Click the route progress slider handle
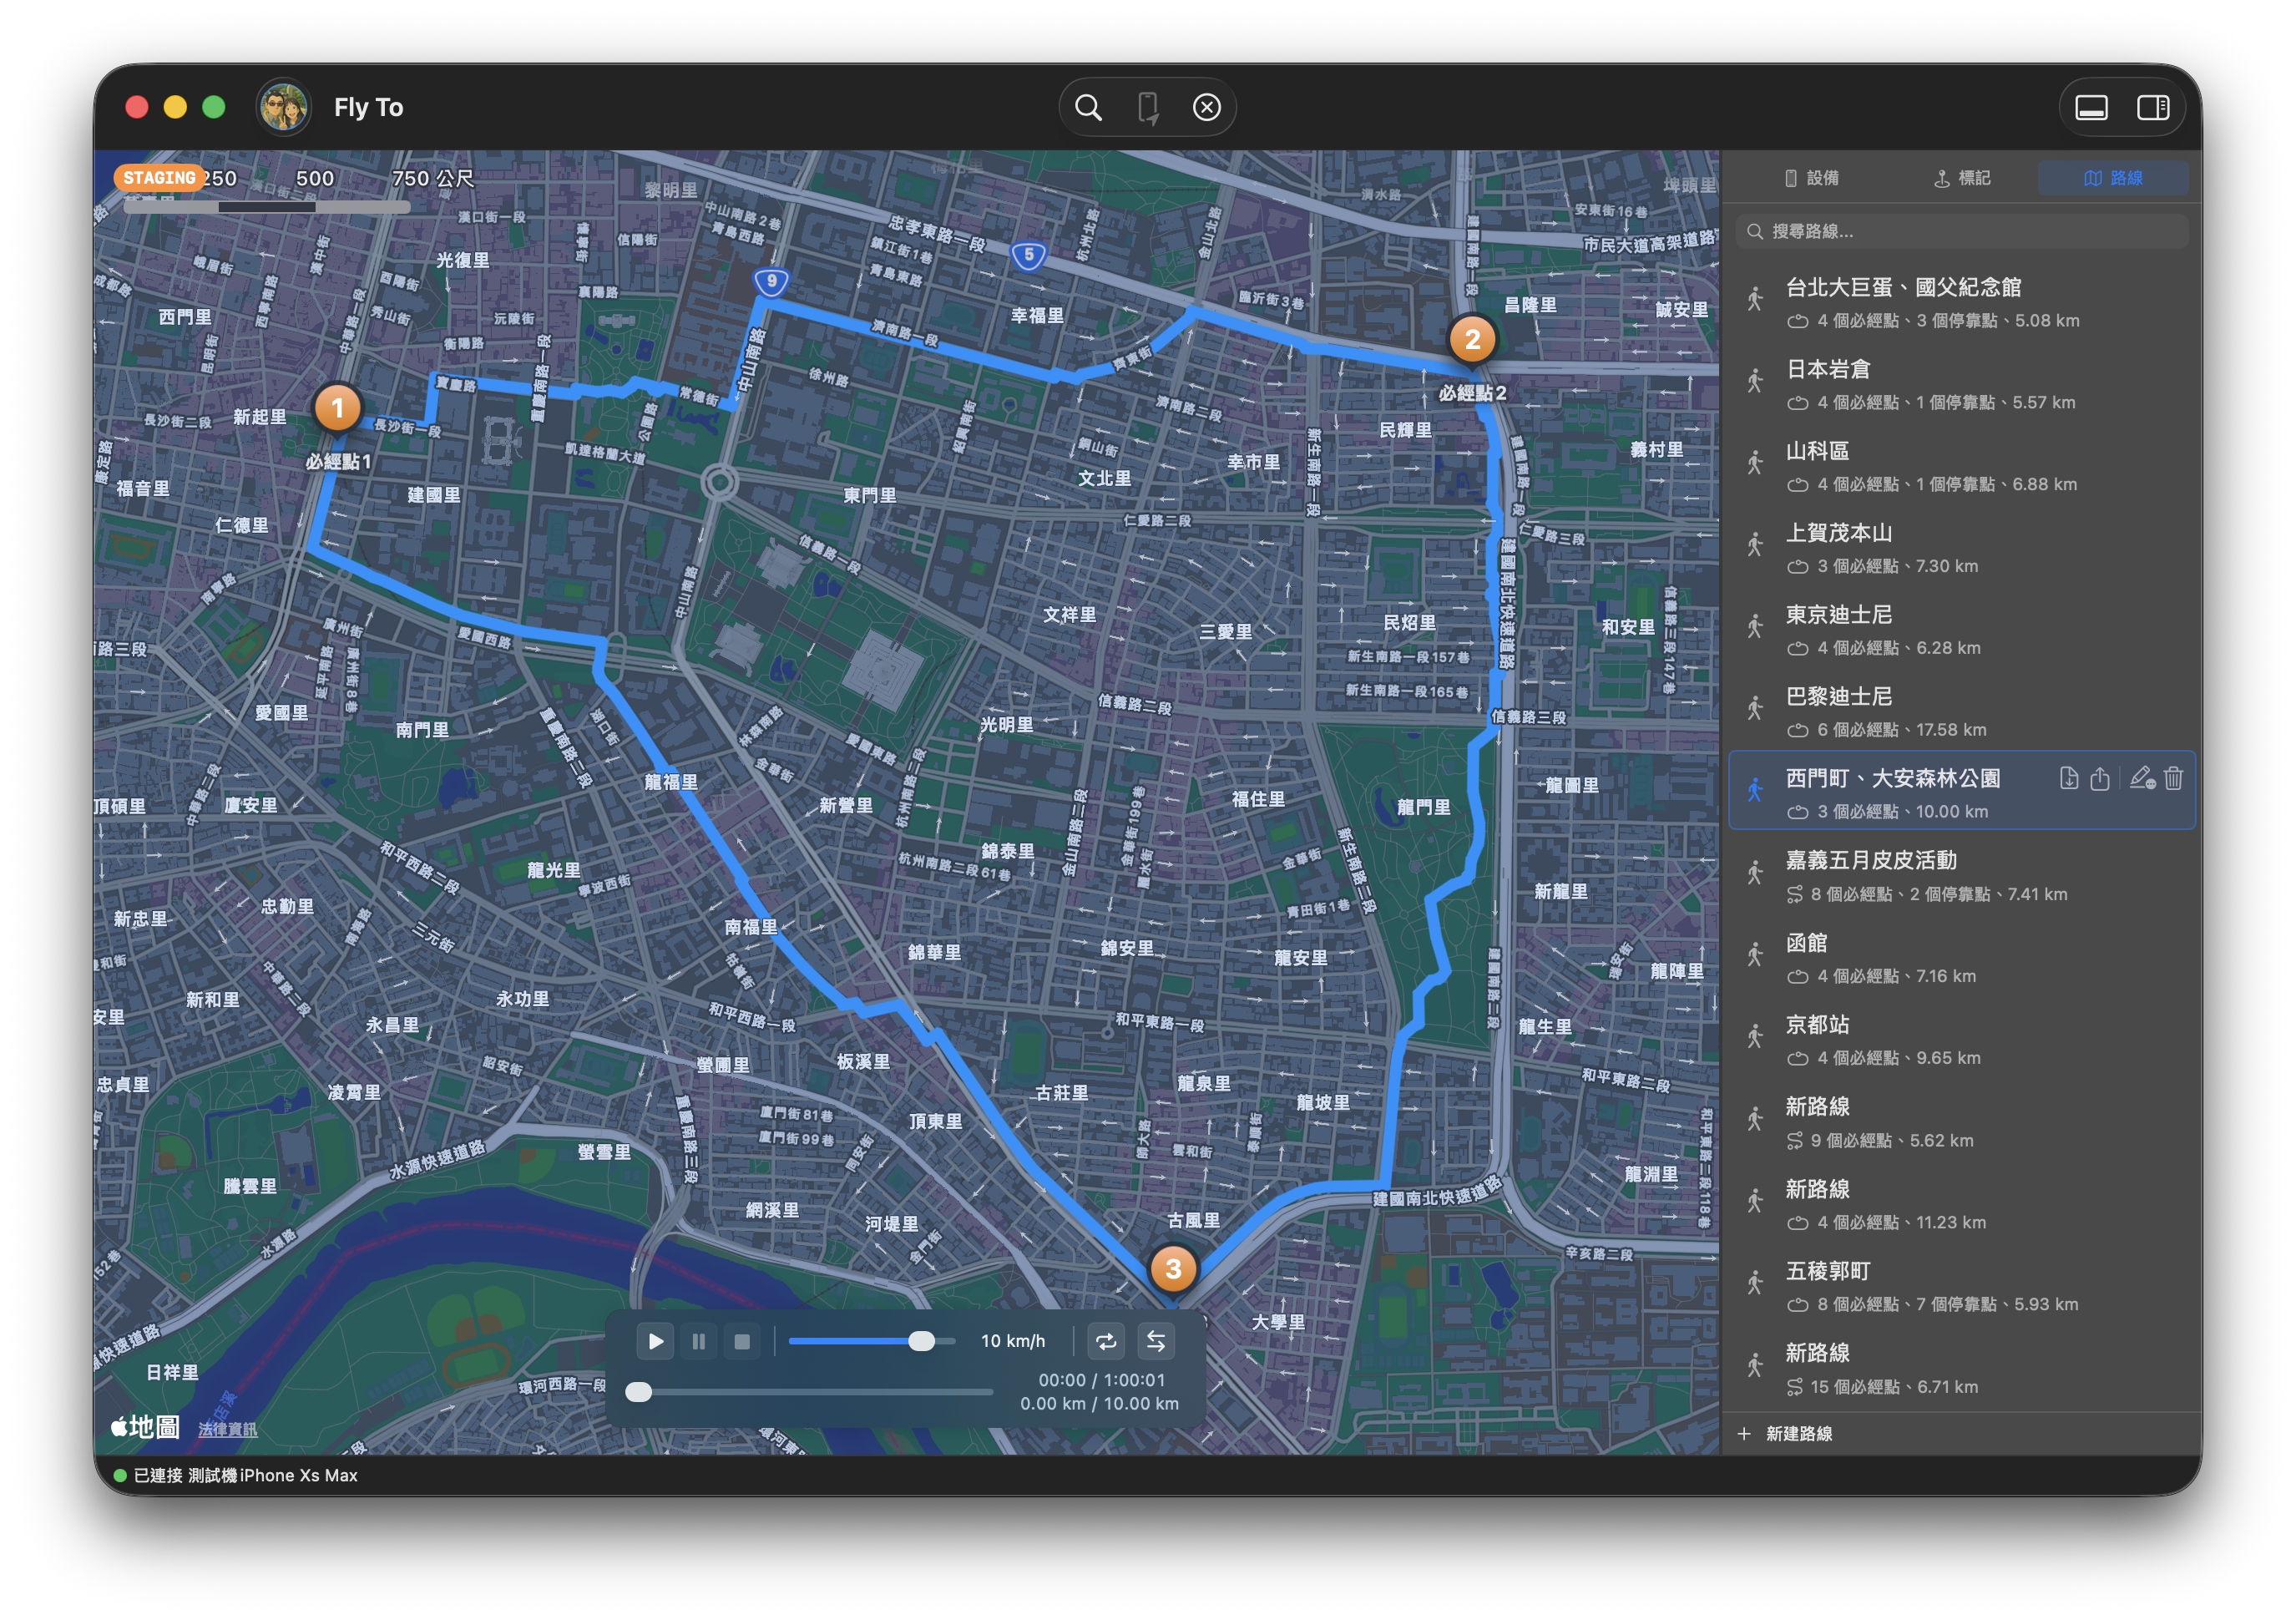The width and height of the screenshot is (2296, 1620). click(x=639, y=1392)
